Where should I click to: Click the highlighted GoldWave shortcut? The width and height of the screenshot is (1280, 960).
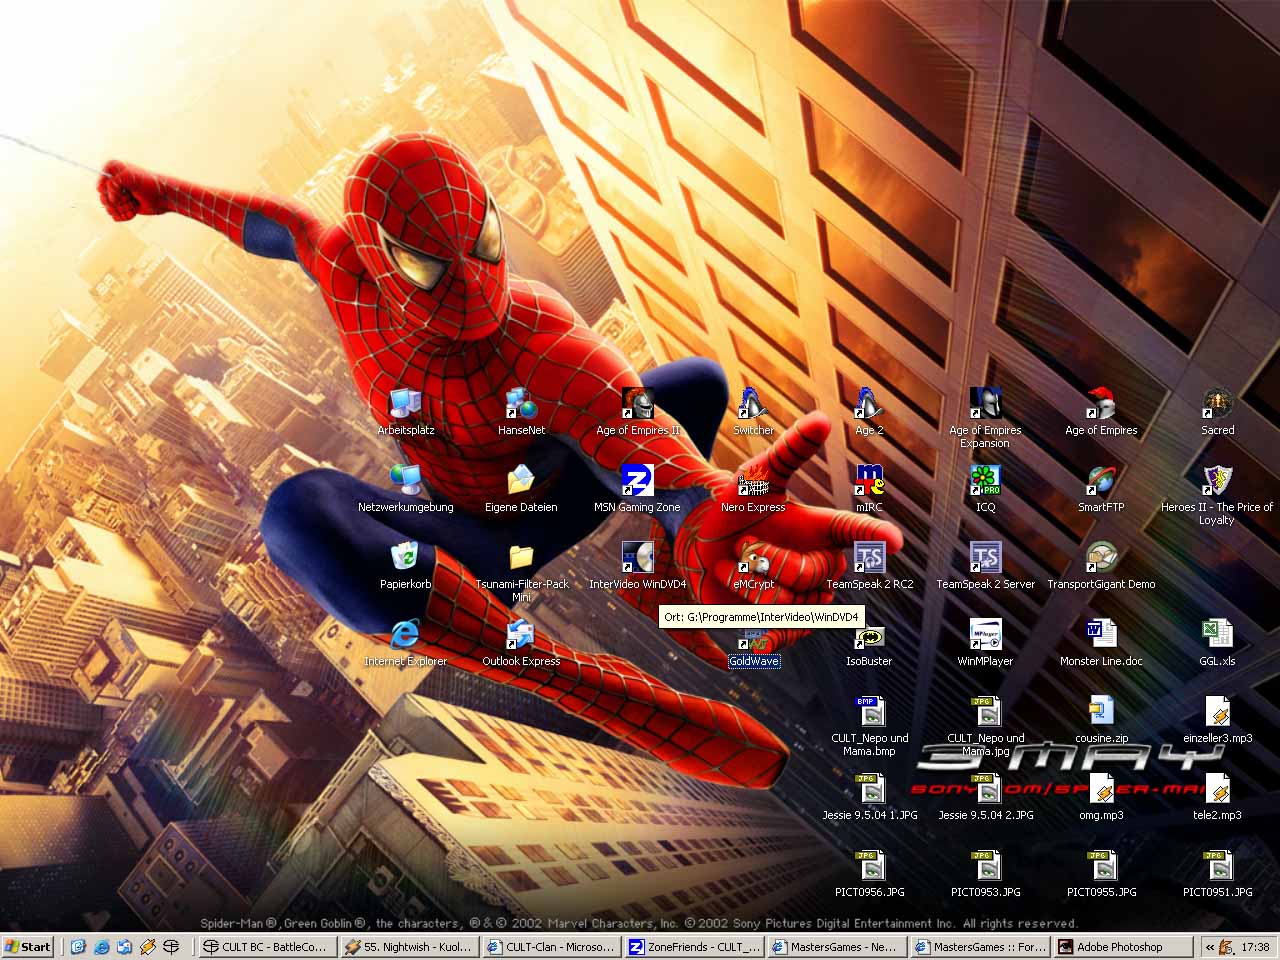coord(753,650)
